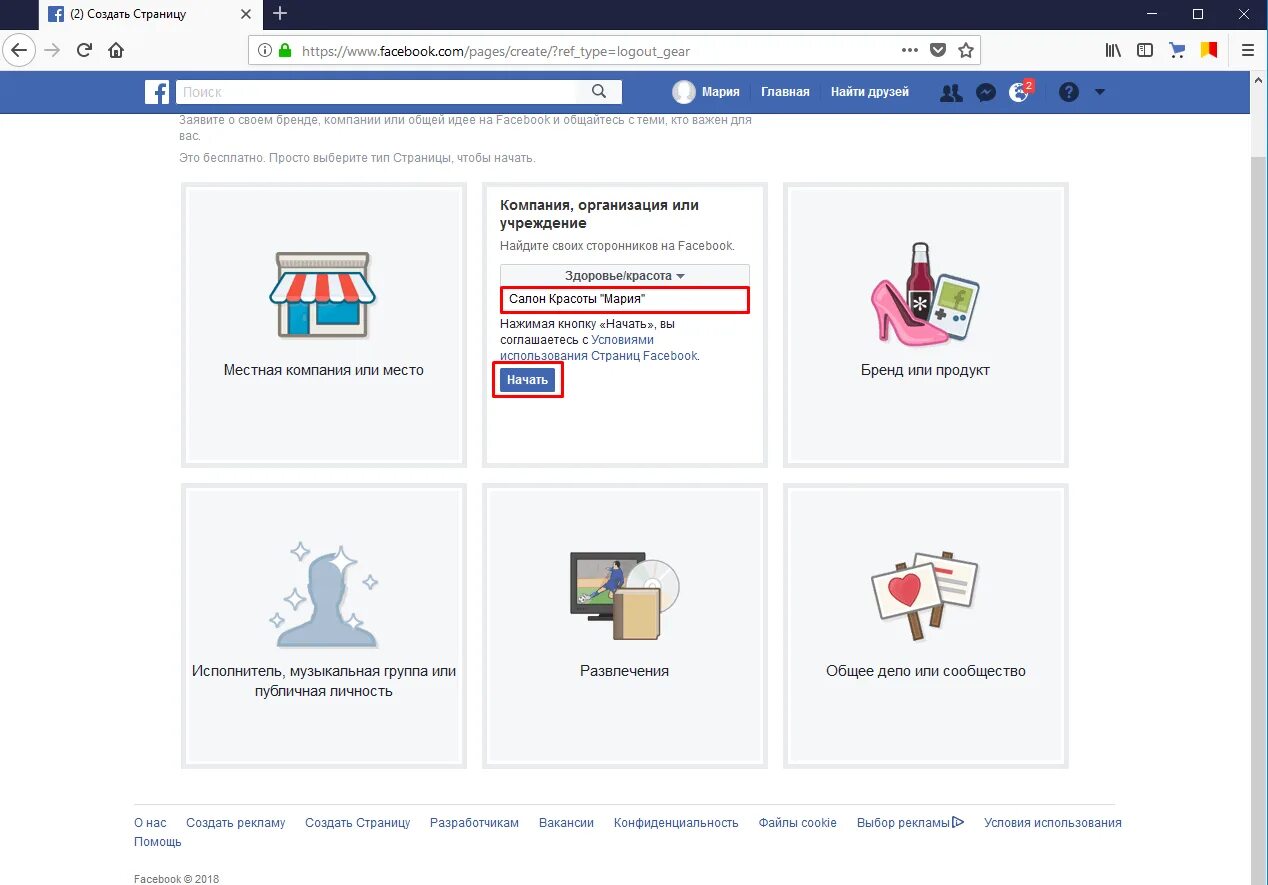Viewport: 1268px width, 885px height.
Task: Open the Создать Страницу footer link
Action: pyautogui.click(x=358, y=823)
